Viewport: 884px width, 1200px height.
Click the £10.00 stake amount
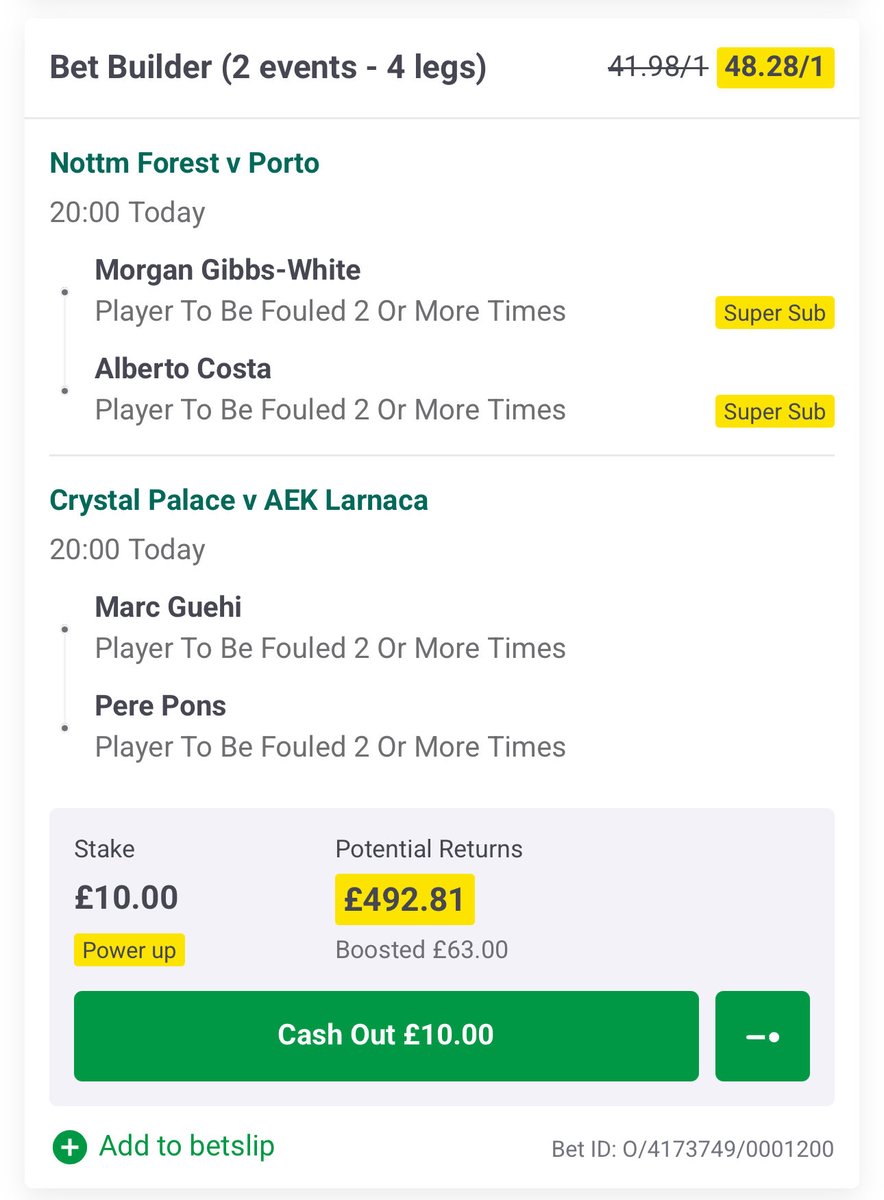[x=126, y=897]
